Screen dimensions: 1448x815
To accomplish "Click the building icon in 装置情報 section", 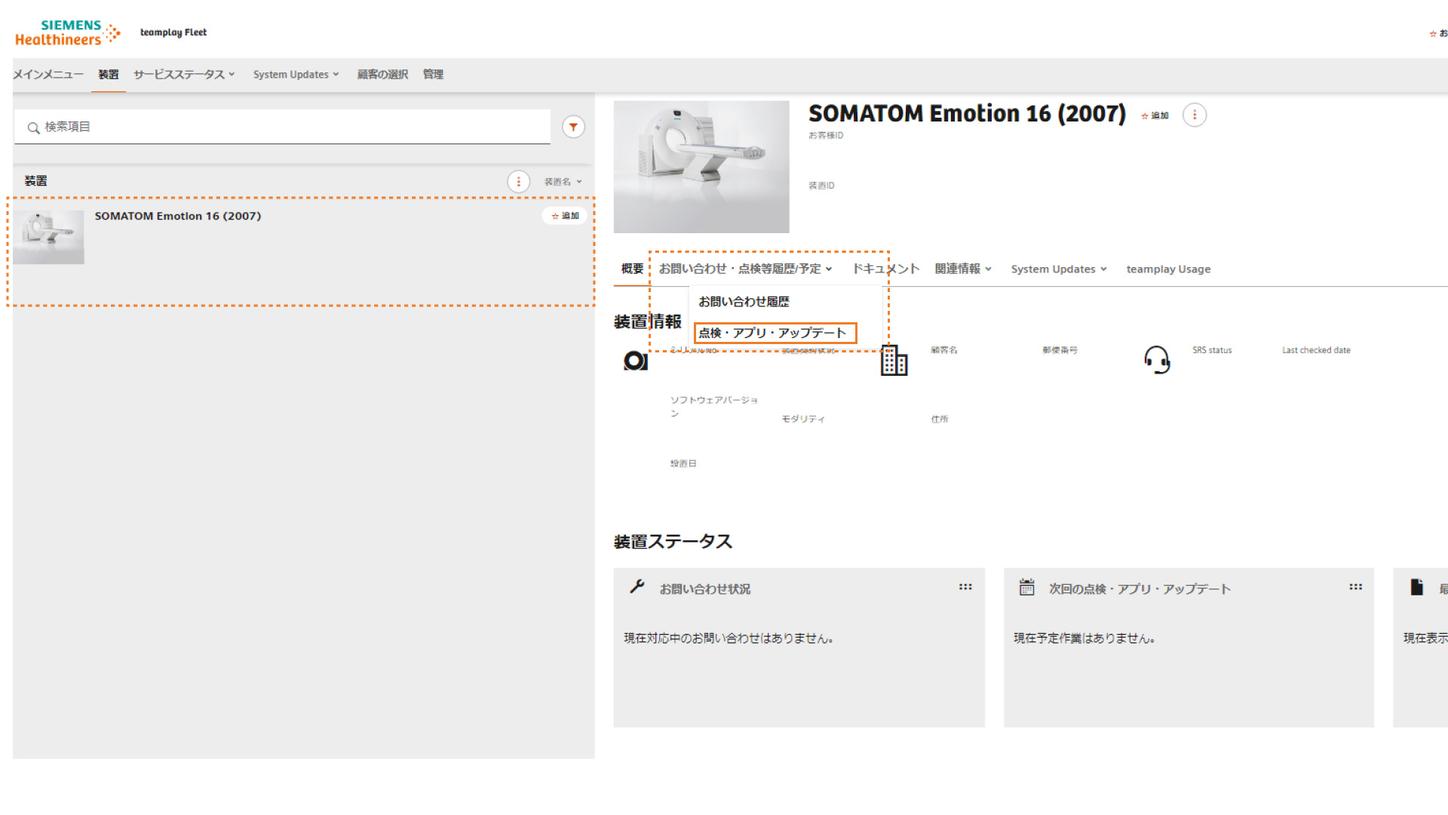I will pyautogui.click(x=893, y=361).
